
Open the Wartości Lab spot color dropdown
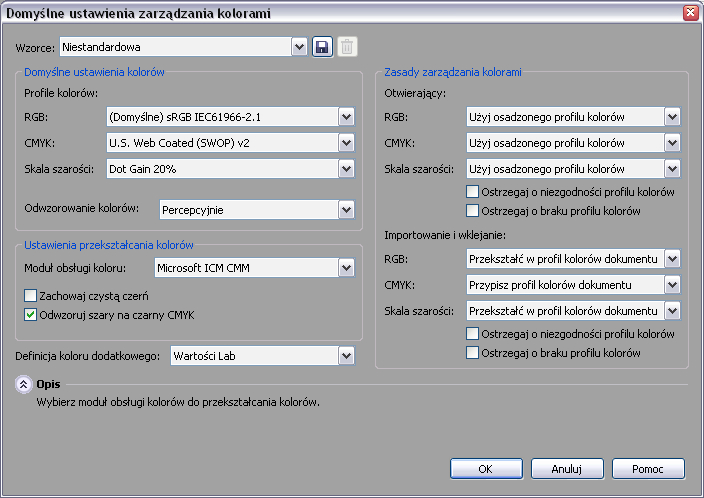click(346, 355)
